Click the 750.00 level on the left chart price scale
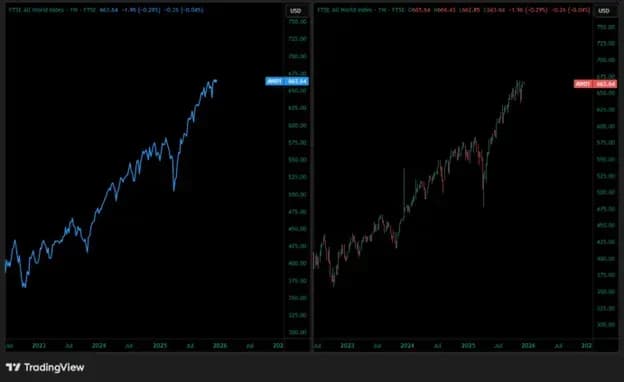 (x=298, y=21)
